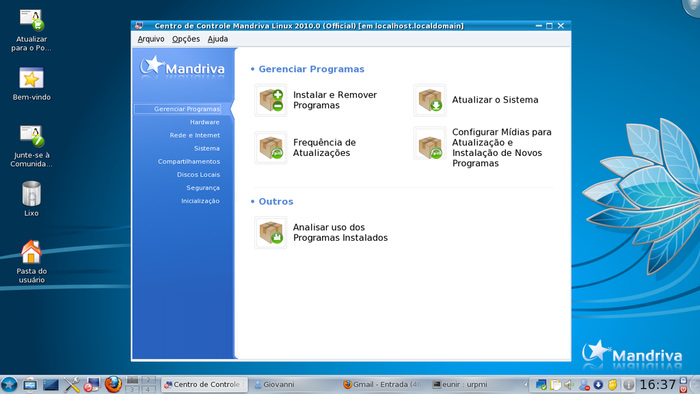Screen dimensions: 700x394
Task: Open Frequência de Atualizações icon
Action: 271,148
